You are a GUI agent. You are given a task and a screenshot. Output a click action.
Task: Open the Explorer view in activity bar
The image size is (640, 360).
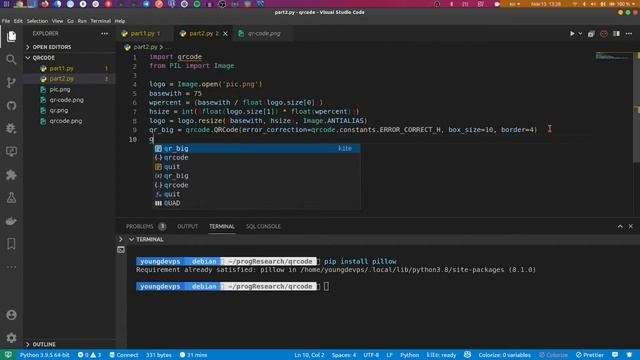pos(11,36)
